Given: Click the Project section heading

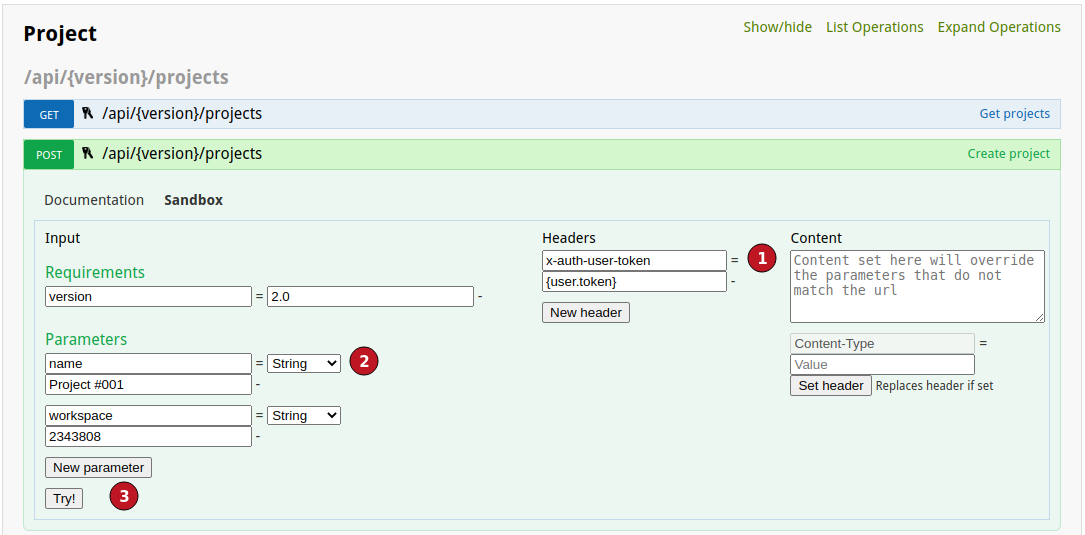Looking at the screenshot, I should coord(60,33).
